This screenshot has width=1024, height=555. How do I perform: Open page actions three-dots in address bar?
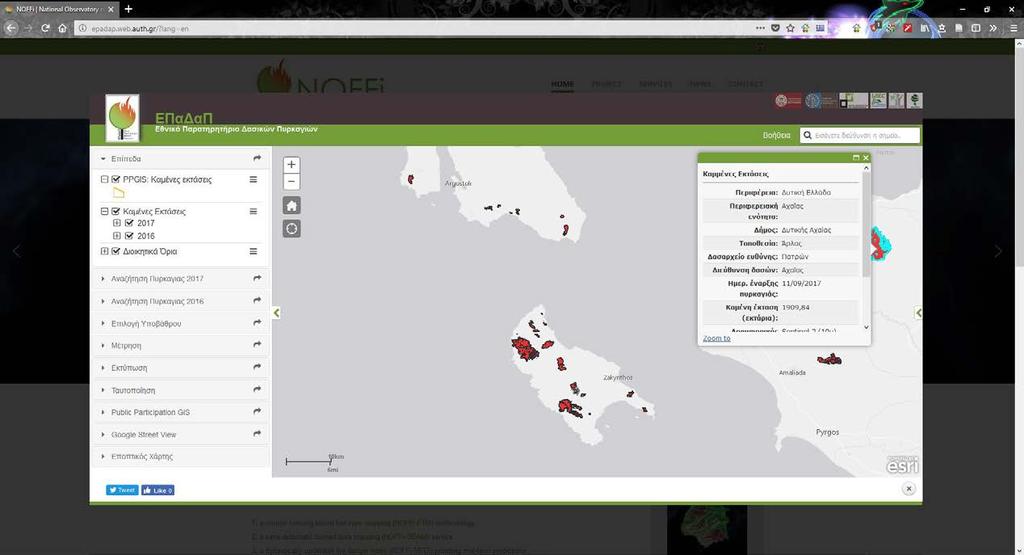(760, 28)
